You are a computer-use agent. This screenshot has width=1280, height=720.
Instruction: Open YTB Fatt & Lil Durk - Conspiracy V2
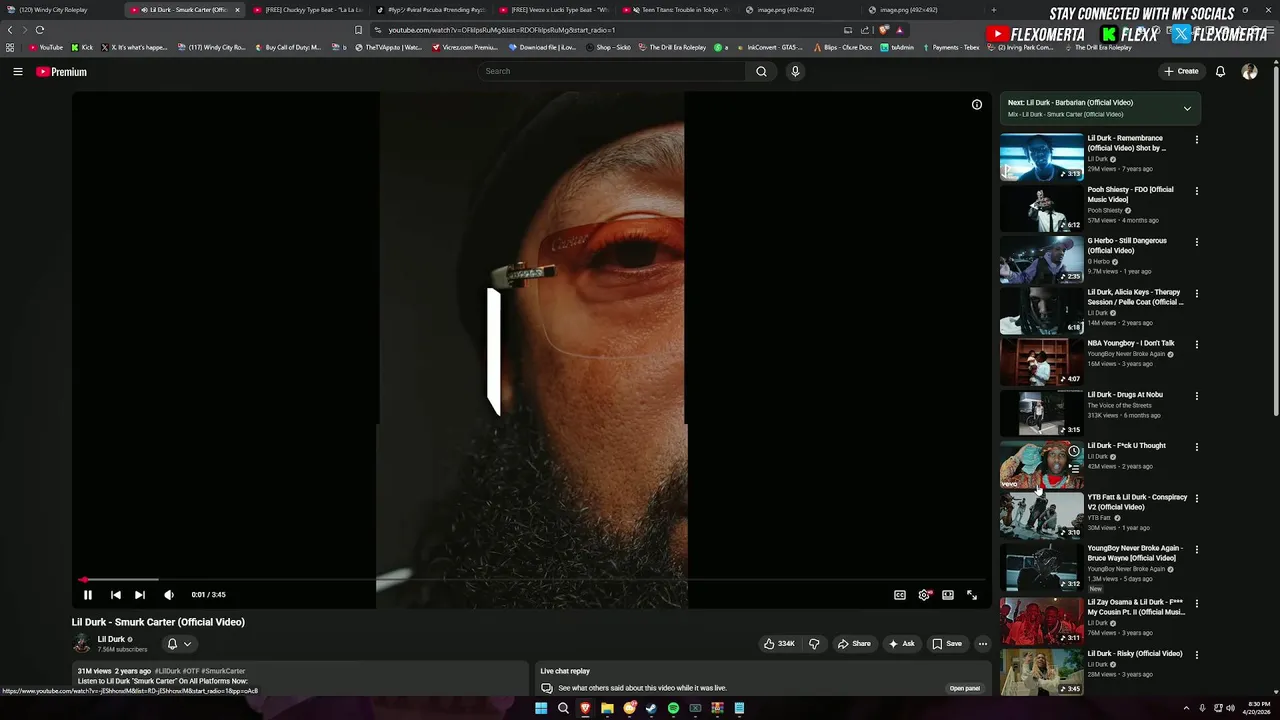[1137, 502]
